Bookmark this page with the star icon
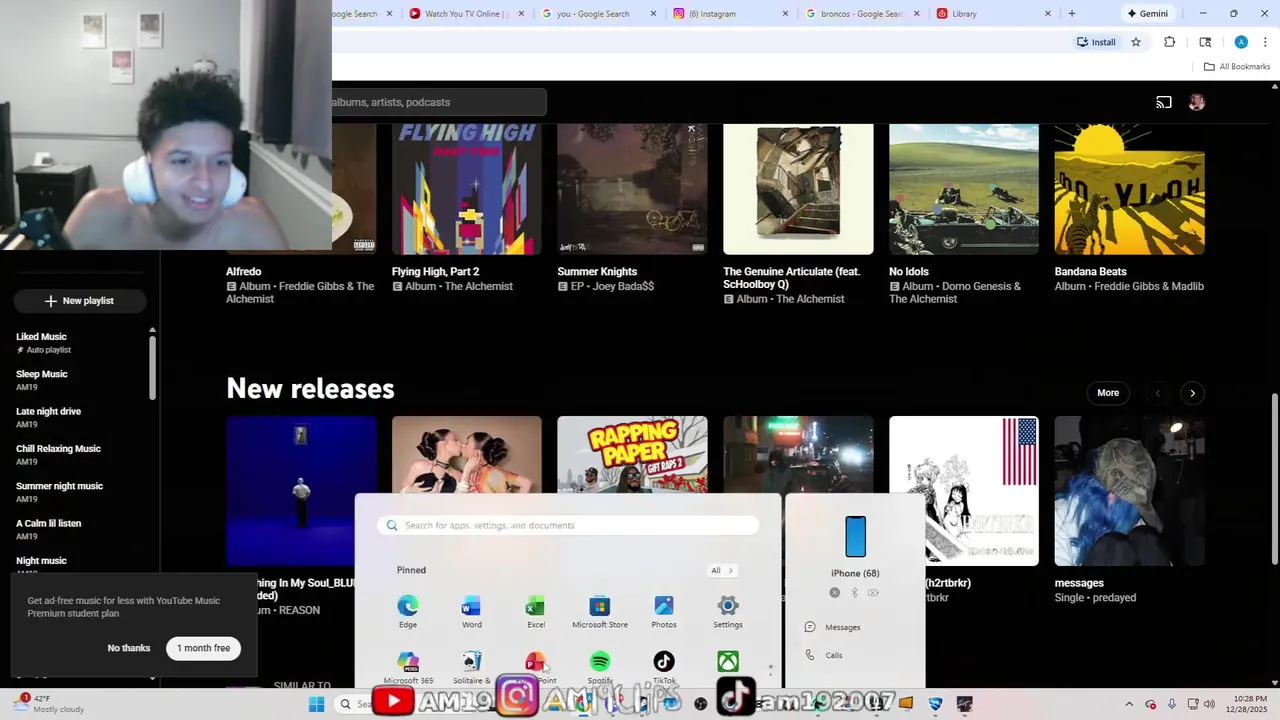The width and height of the screenshot is (1280, 720). (x=1136, y=42)
